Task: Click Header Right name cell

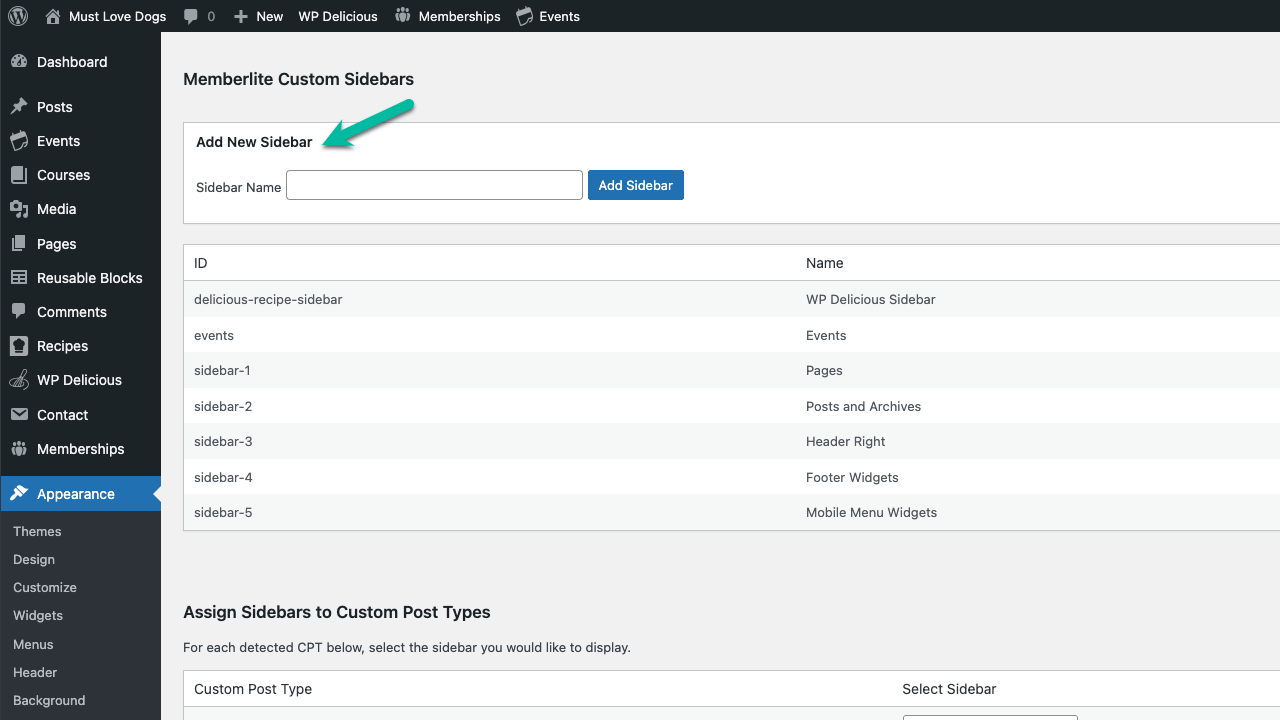Action: [x=846, y=441]
